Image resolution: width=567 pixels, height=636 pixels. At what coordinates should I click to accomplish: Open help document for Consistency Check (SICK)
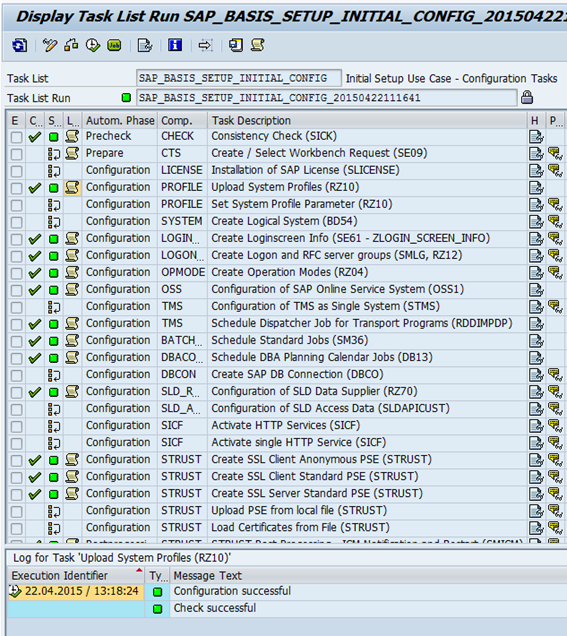click(536, 137)
